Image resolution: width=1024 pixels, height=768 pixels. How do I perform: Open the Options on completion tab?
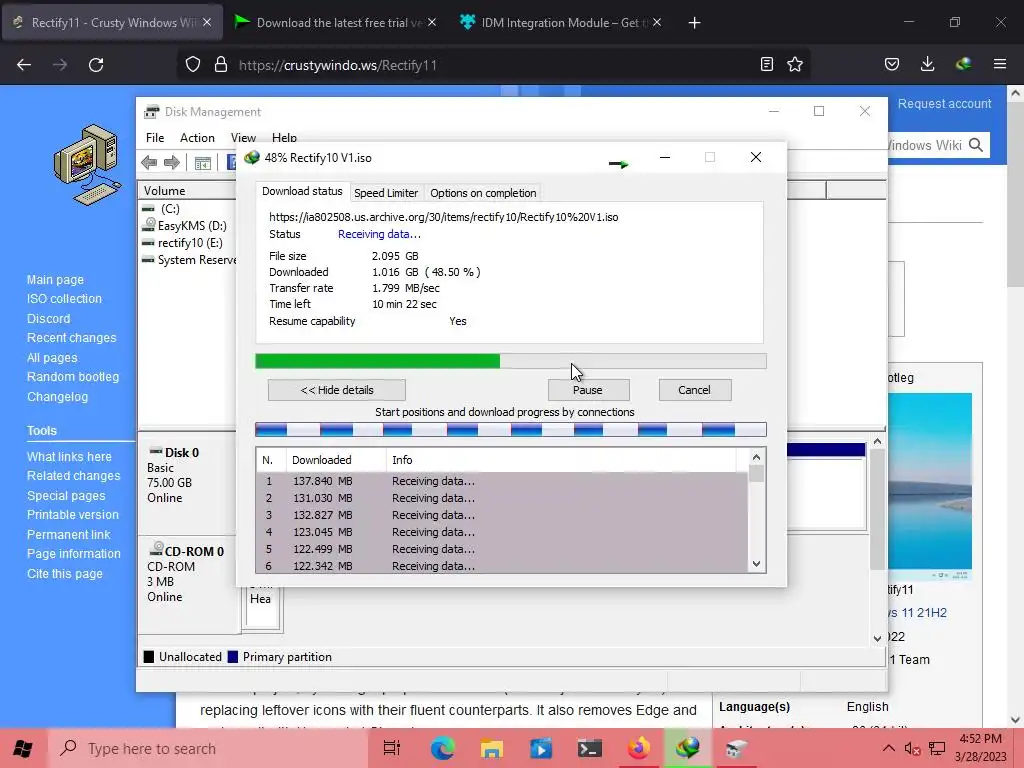(x=483, y=193)
